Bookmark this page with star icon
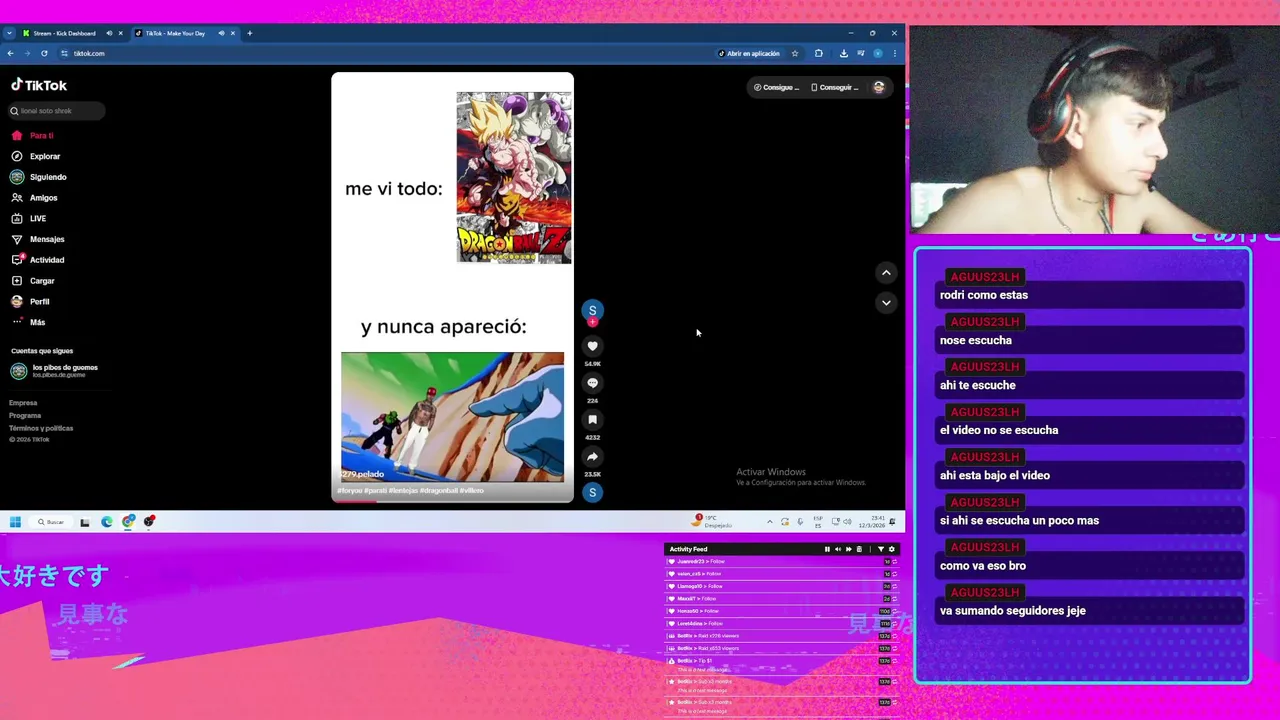 point(795,53)
